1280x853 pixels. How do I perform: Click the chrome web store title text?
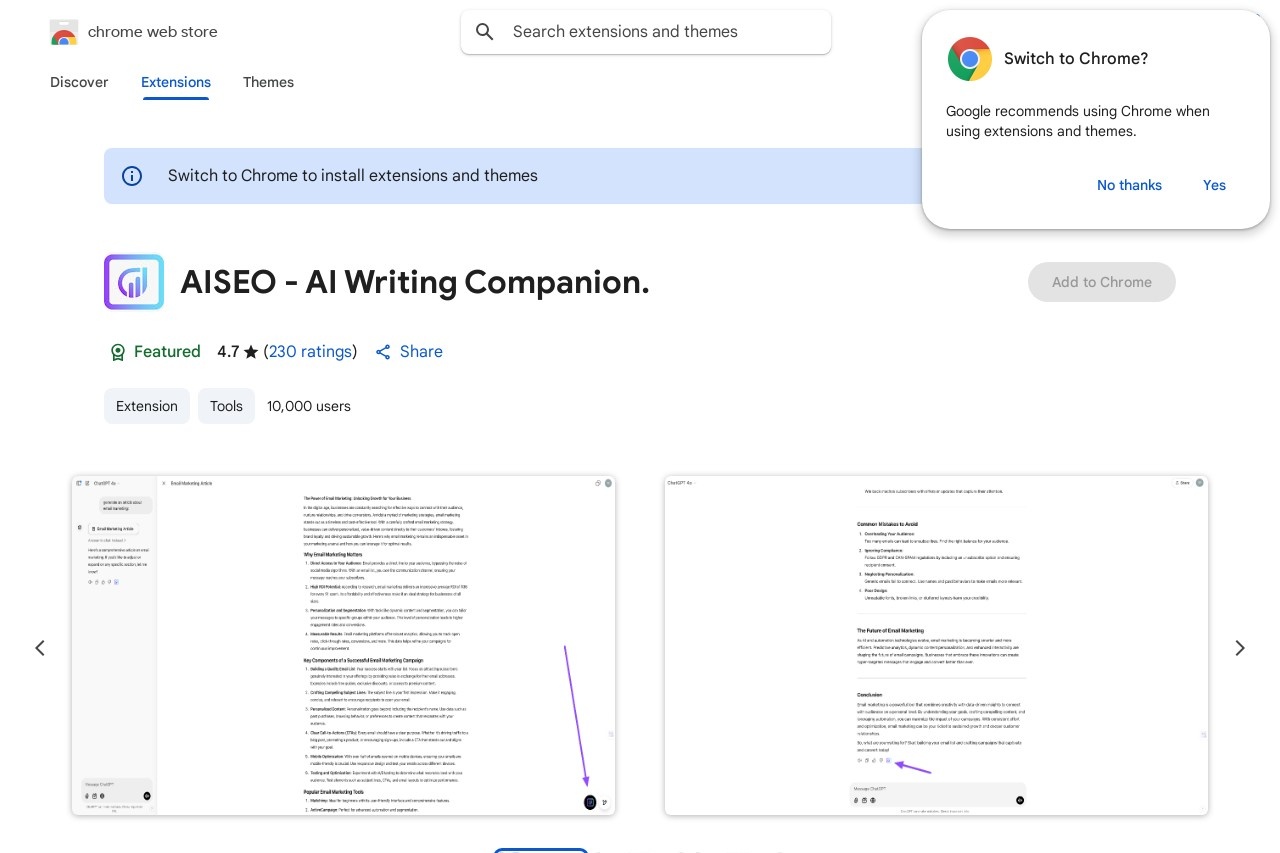coord(153,32)
